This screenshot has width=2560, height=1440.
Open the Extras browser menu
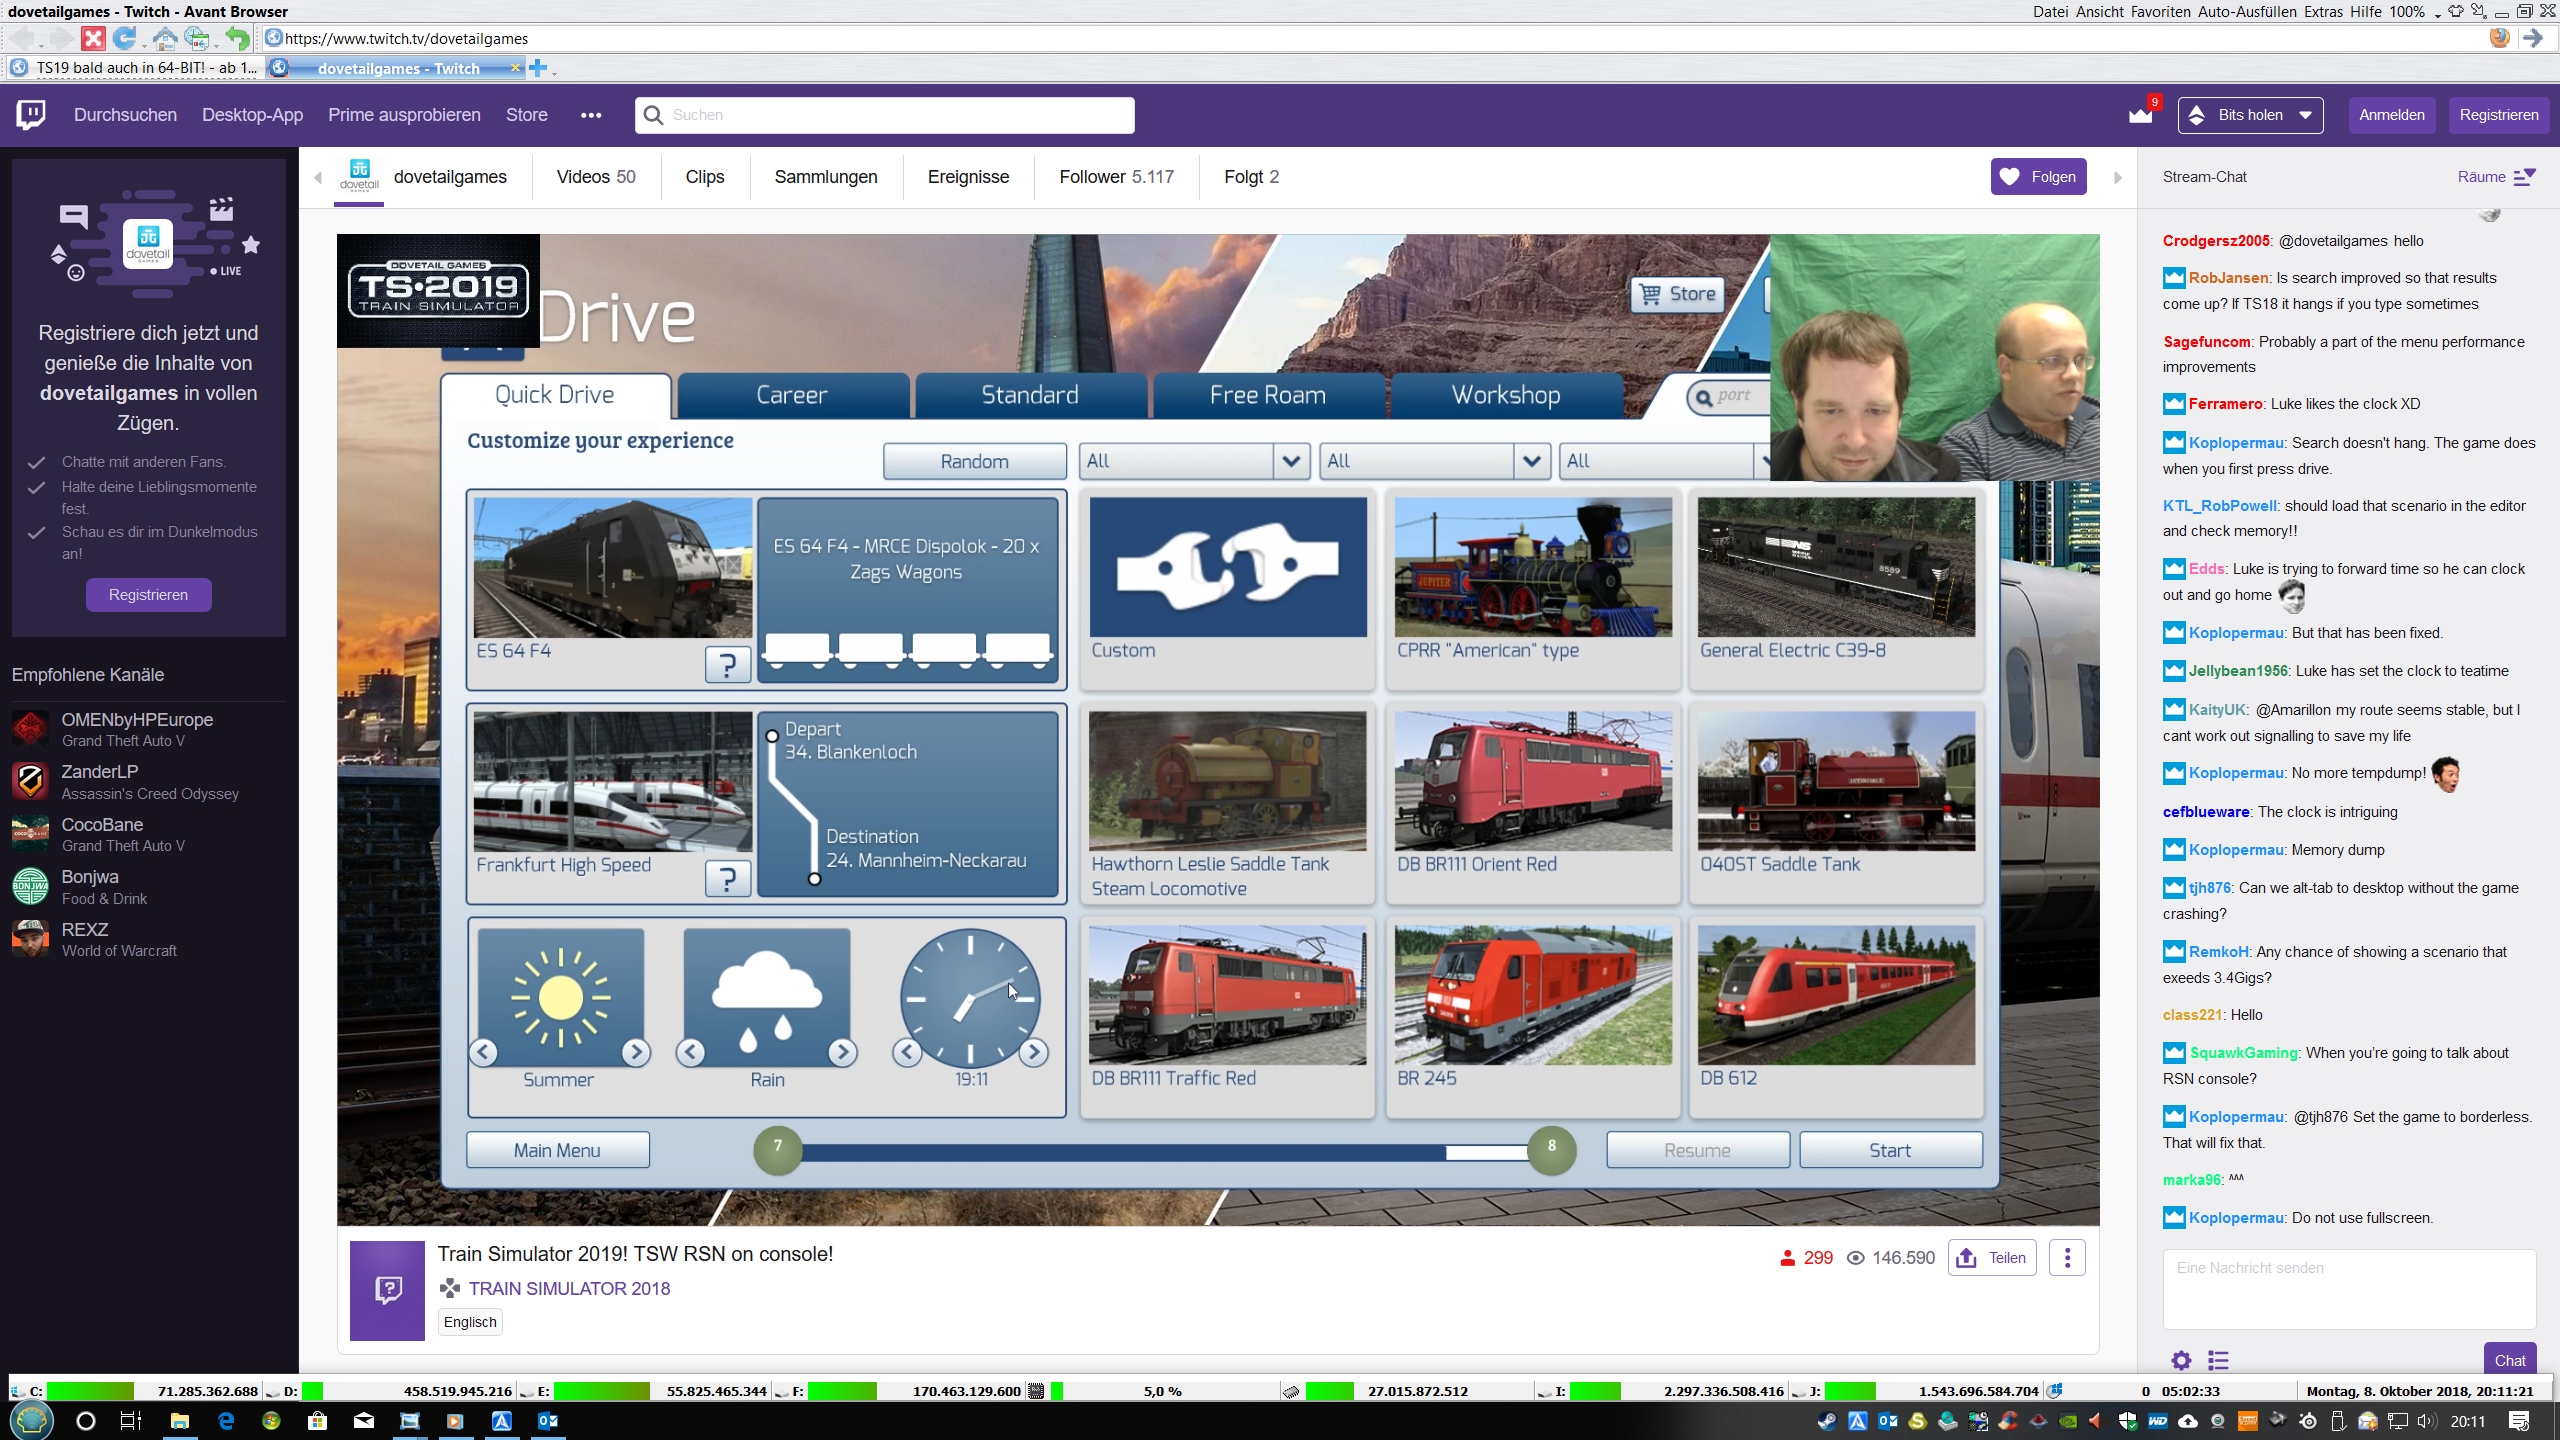2323,12
